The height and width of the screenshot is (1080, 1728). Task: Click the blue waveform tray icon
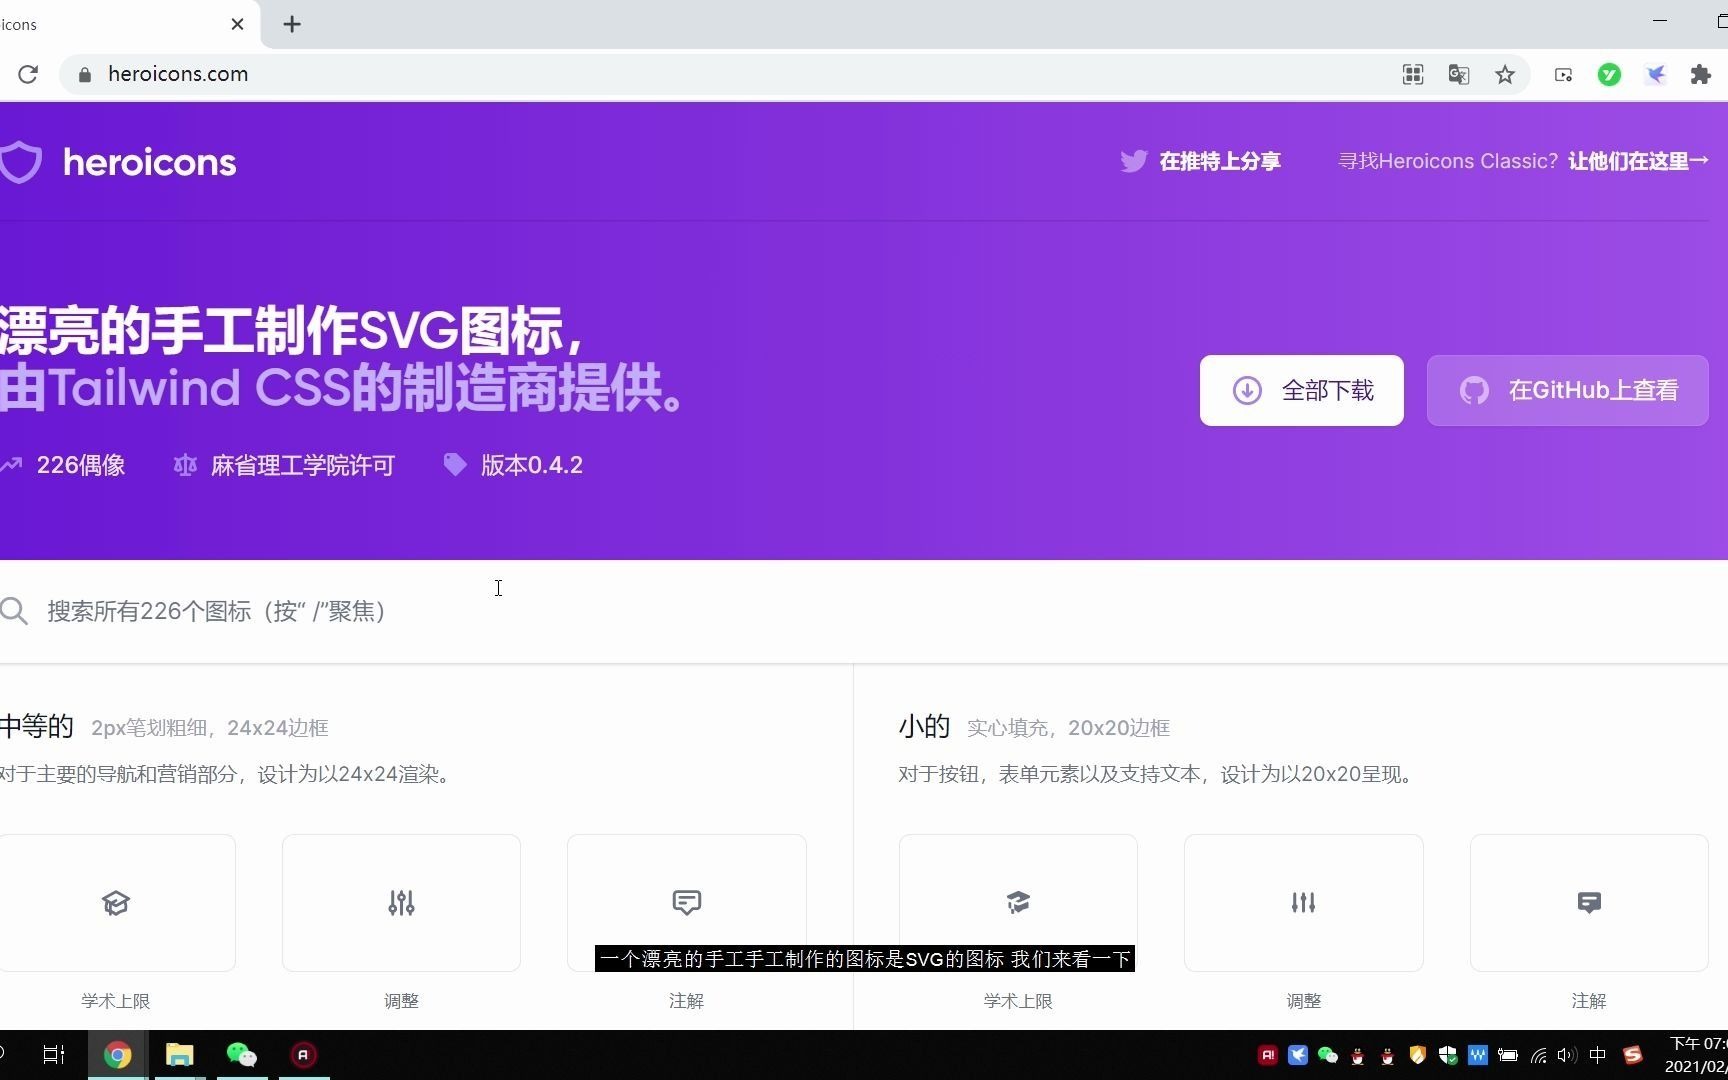point(1478,1055)
